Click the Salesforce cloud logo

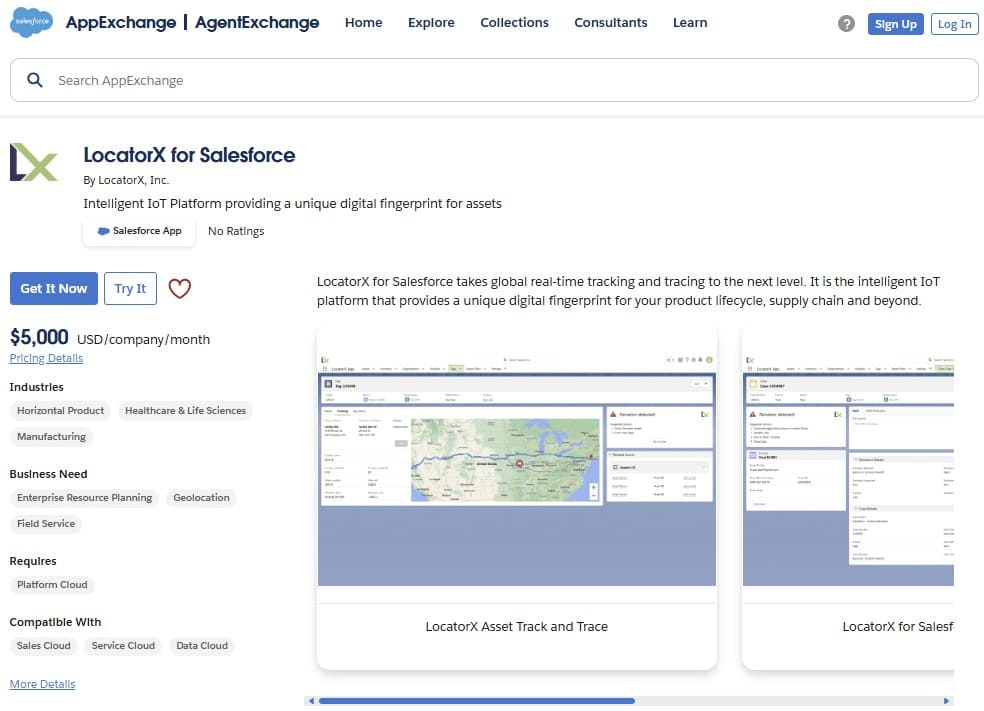tap(31, 22)
